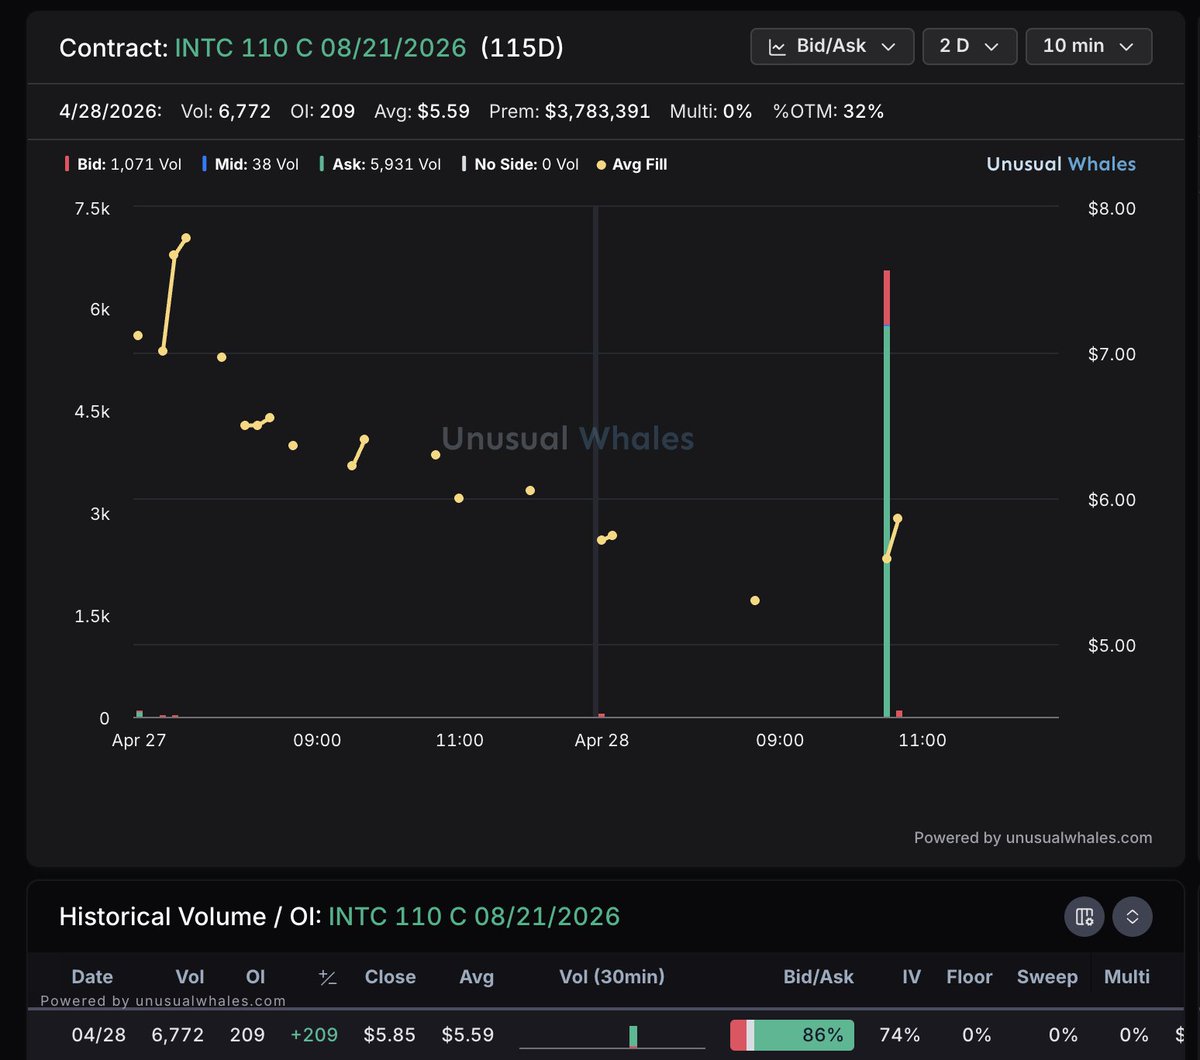Open the 2 D range dropdown
Viewport: 1200px width, 1060px height.
[x=970, y=47]
